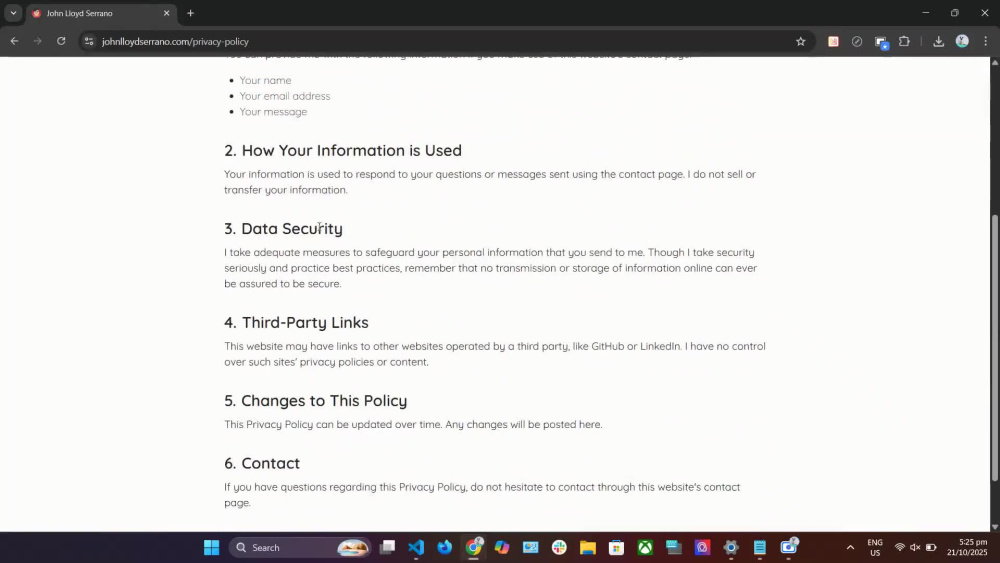Click the 'Your name' bullet item
Viewport: 1000px width, 563px height.
tap(265, 80)
